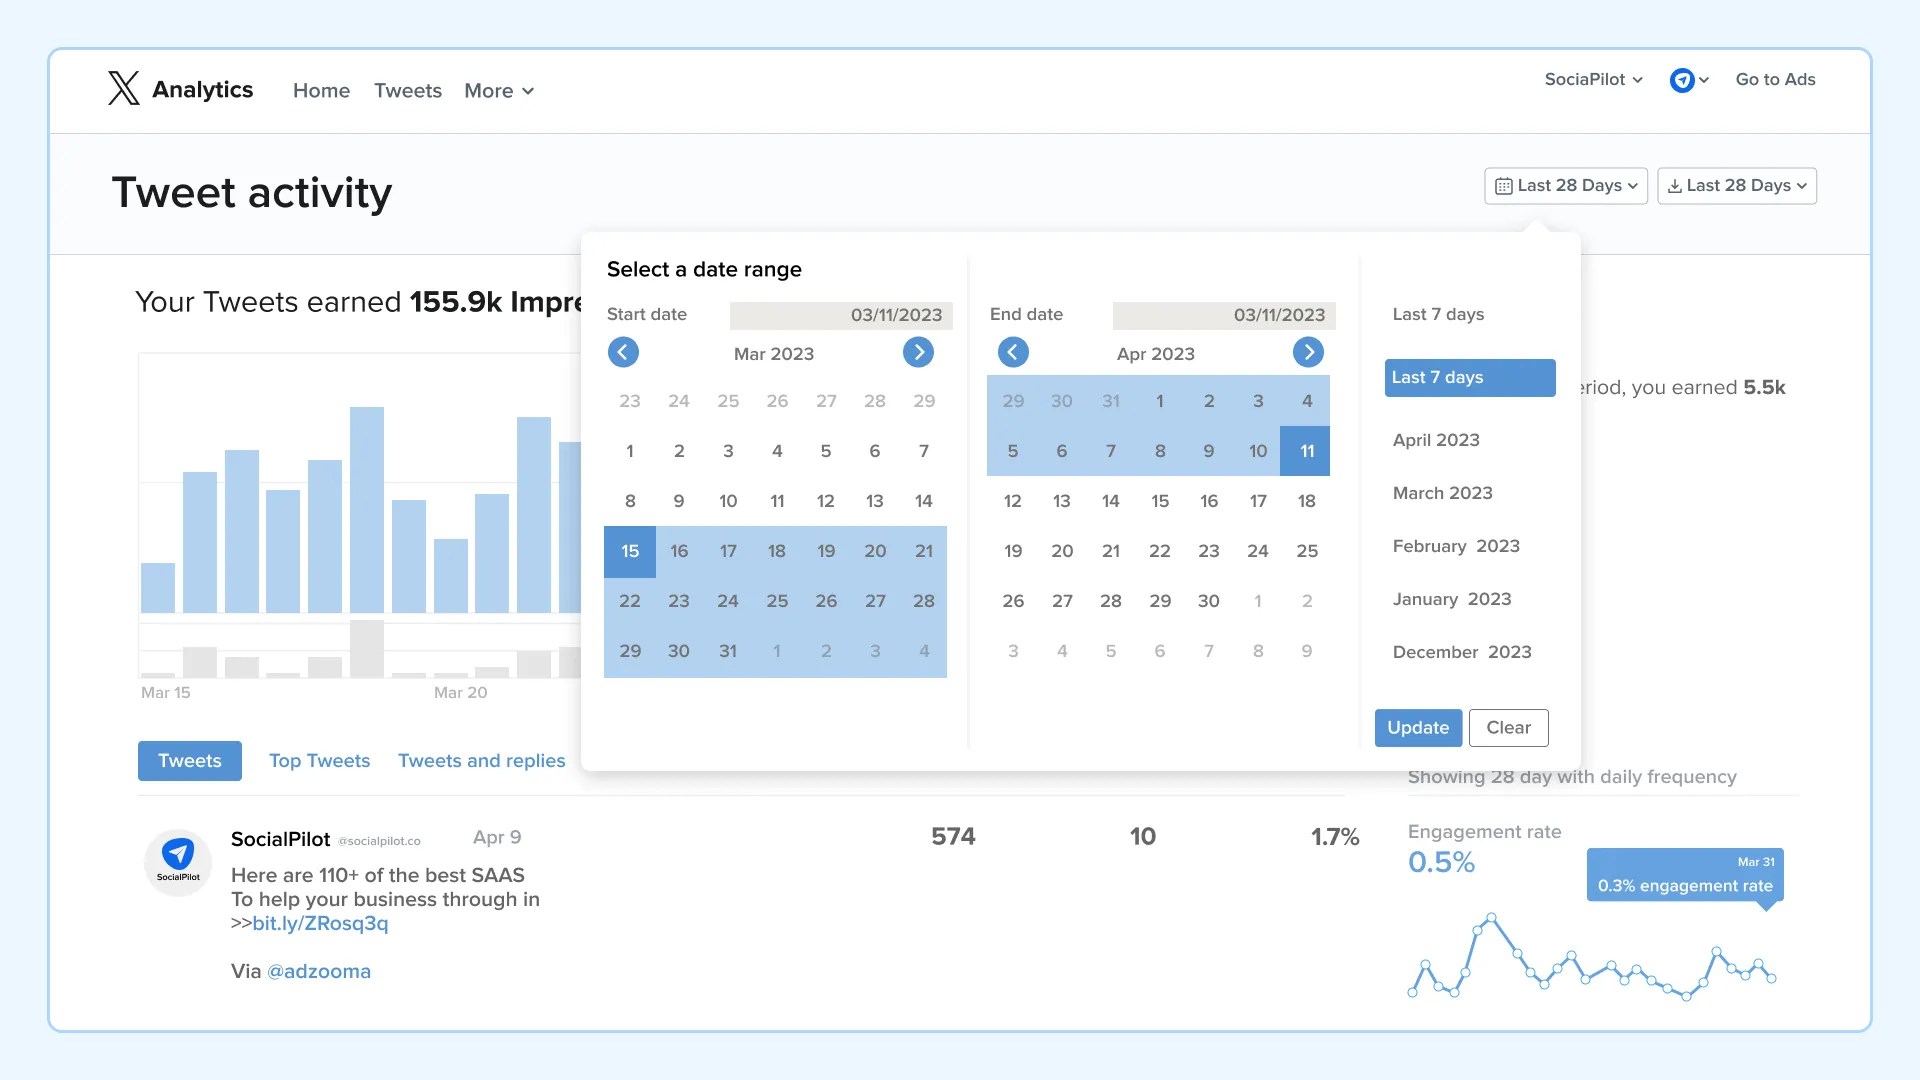Select March 15 in start calendar
The height and width of the screenshot is (1080, 1920).
point(630,551)
